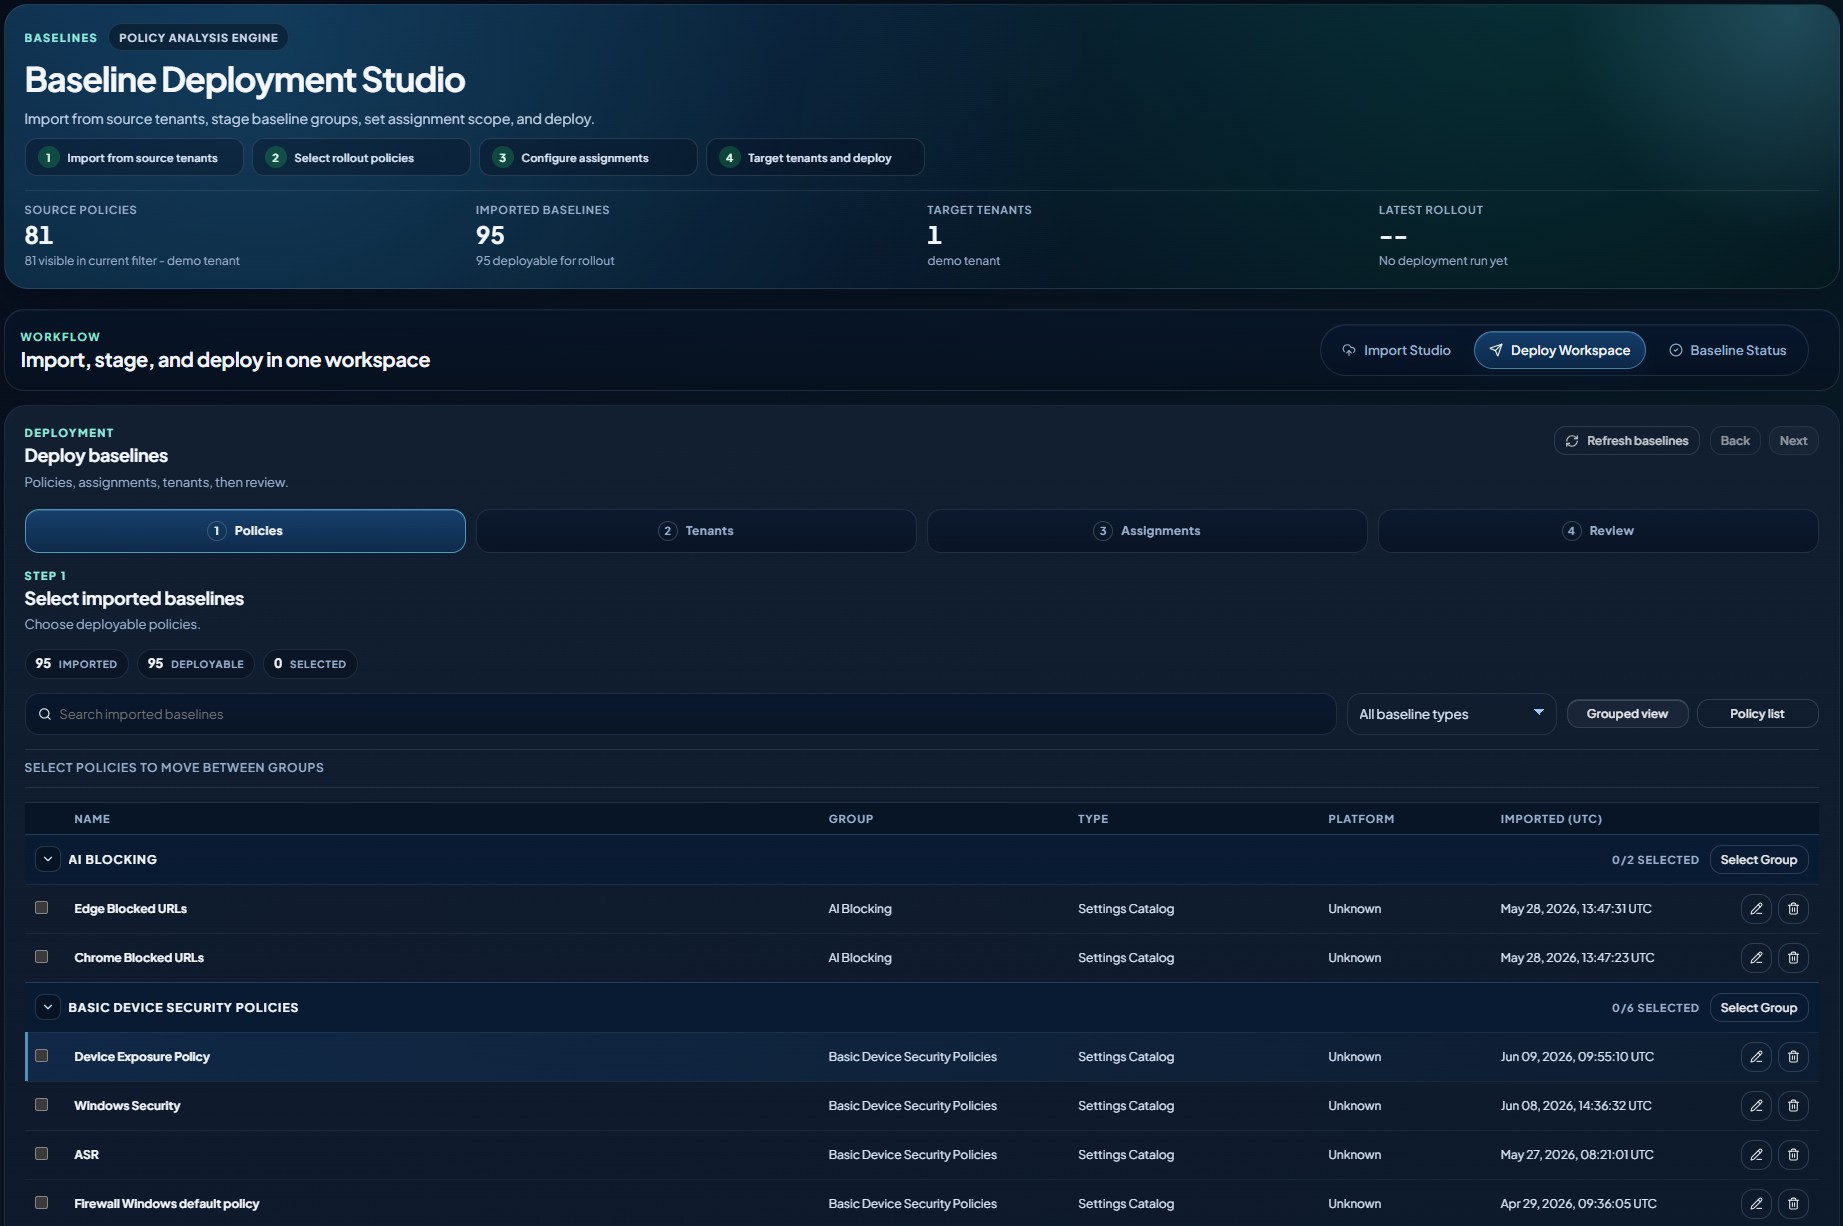Click the Imported Baselines count 95
Viewport: 1843px width, 1226px height.
[x=490, y=236]
